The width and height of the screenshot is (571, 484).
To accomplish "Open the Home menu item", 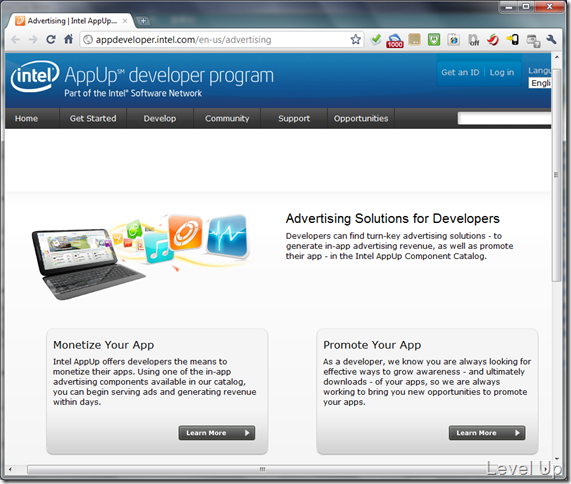I will (26, 118).
